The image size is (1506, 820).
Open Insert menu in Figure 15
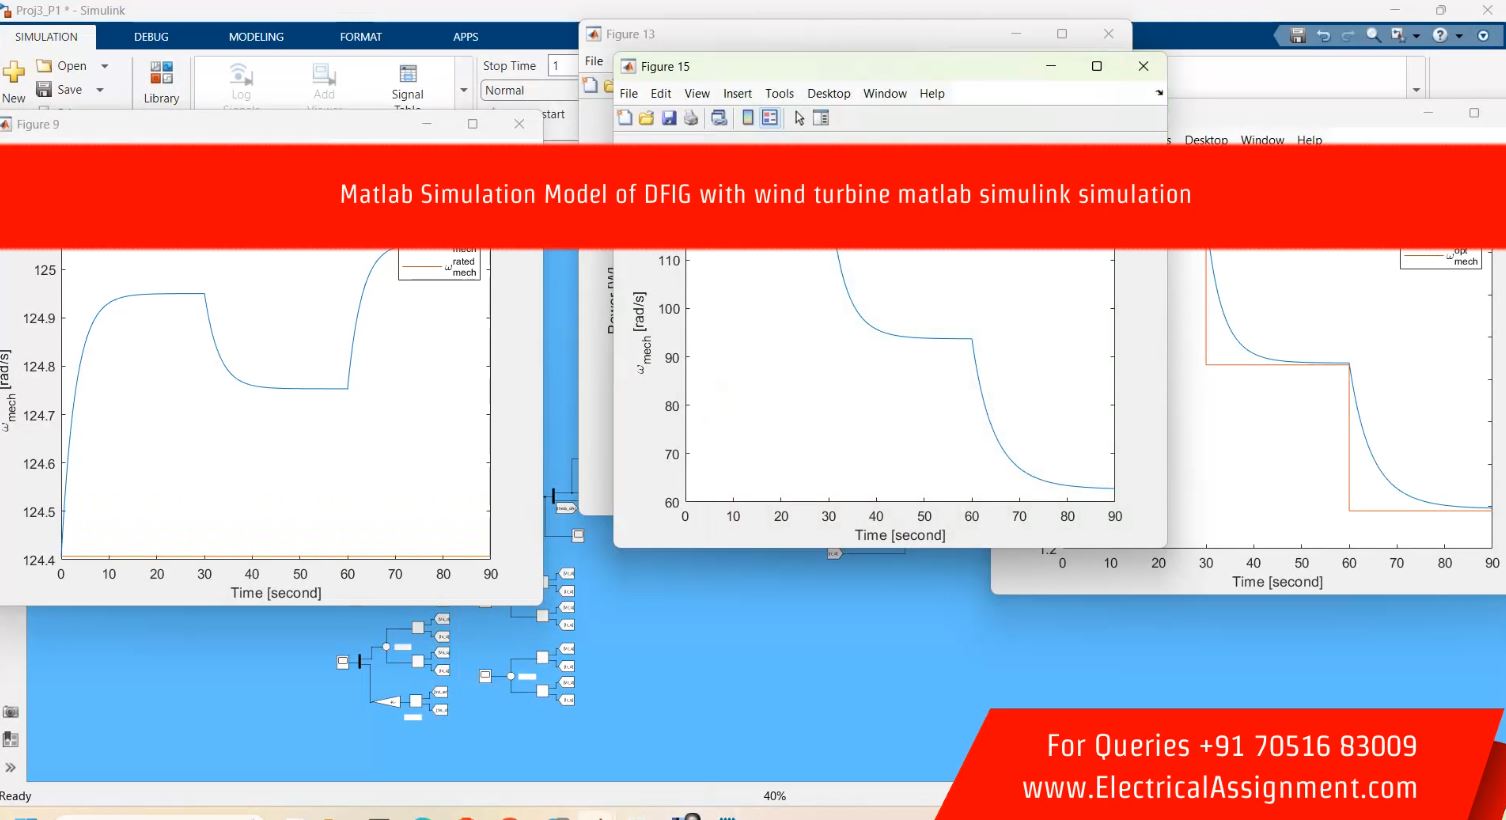[x=737, y=94]
